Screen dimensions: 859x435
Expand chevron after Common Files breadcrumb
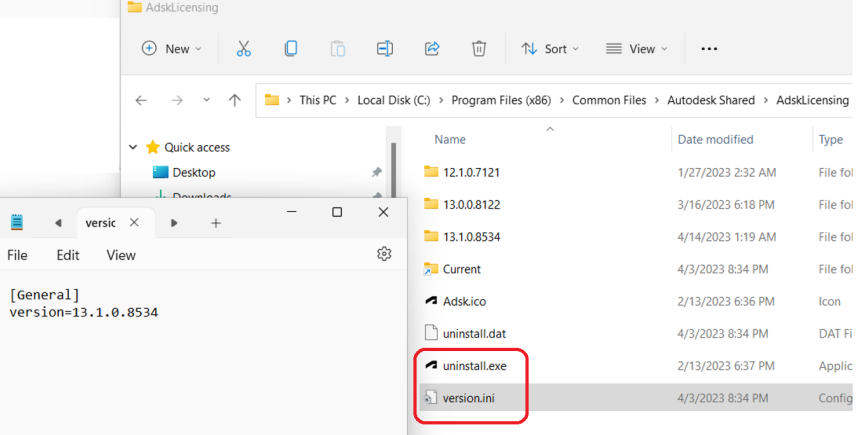(657, 100)
